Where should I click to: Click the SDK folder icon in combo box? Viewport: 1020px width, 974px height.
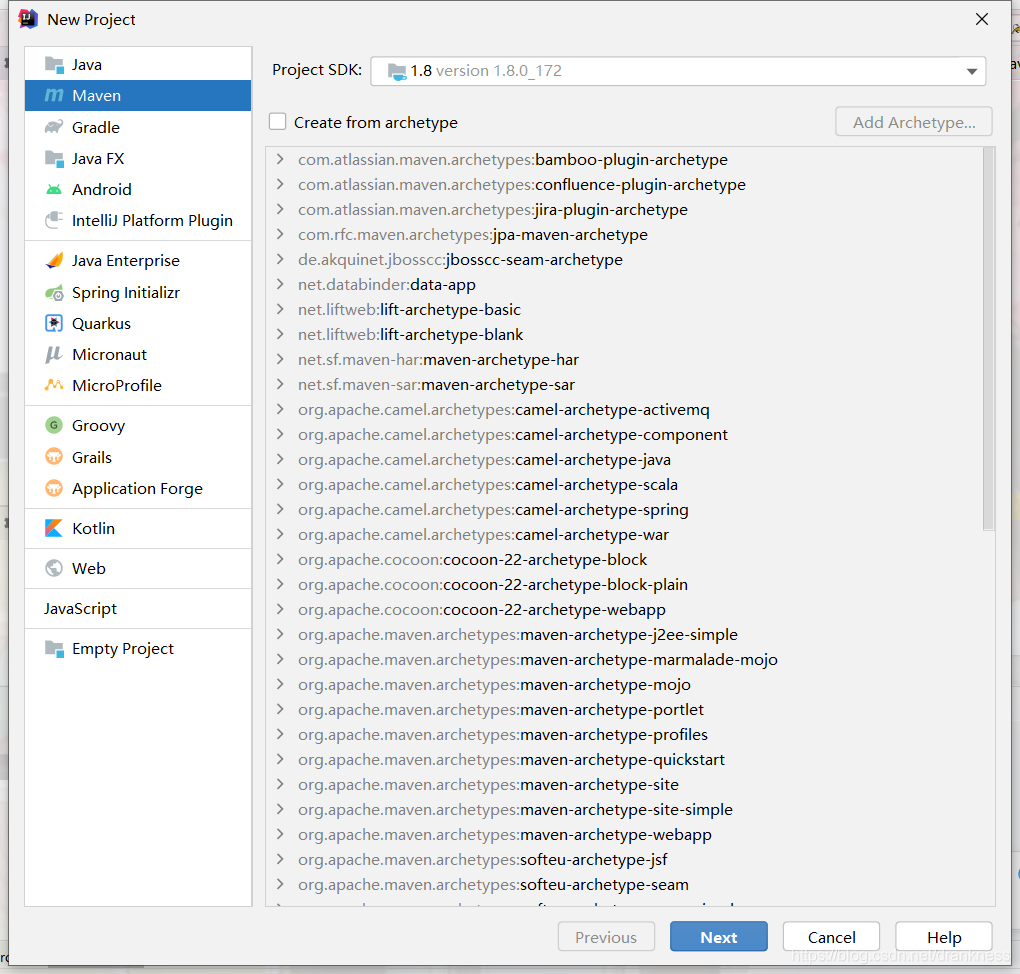coord(397,71)
